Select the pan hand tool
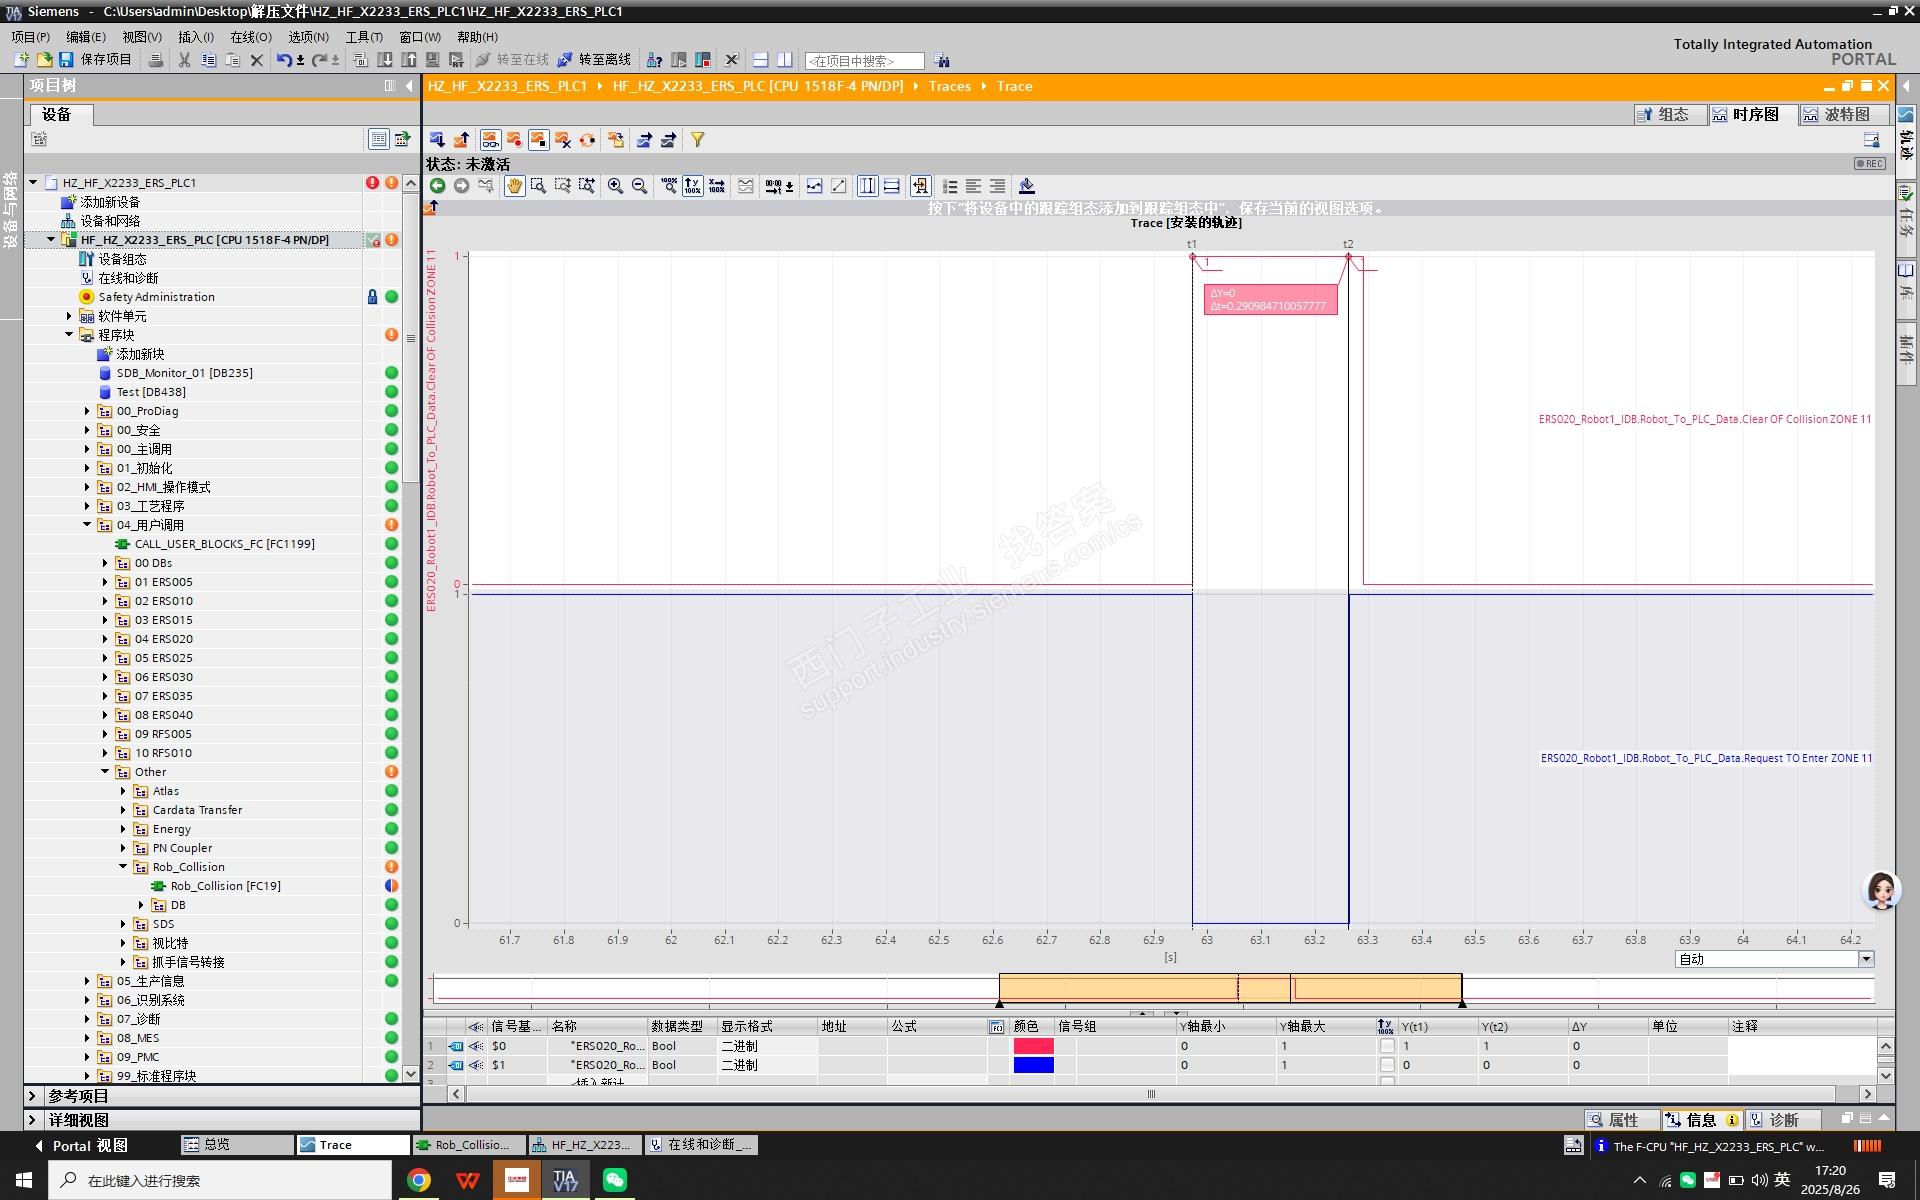Viewport: 1920px width, 1200px height. (x=514, y=186)
